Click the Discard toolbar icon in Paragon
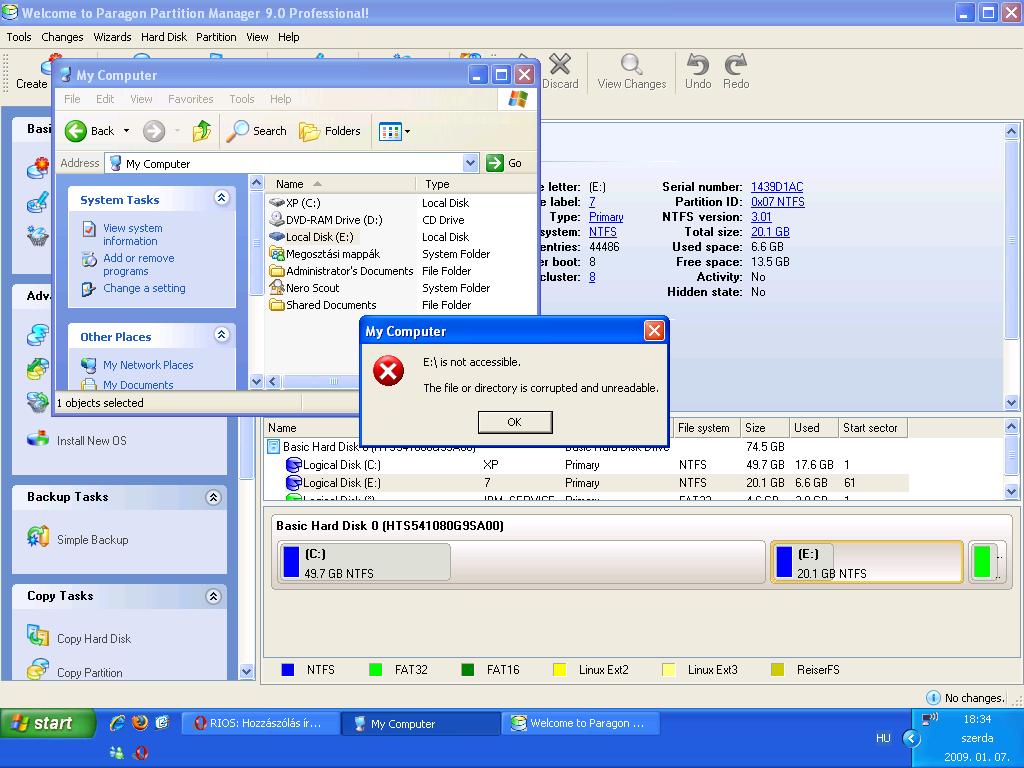The image size is (1024, 768). pyautogui.click(x=560, y=71)
